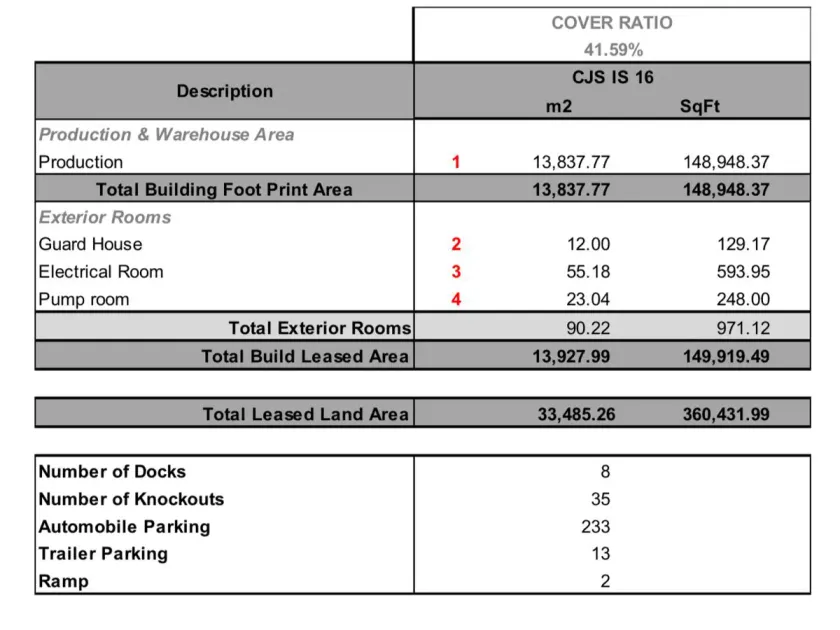Click the Production row label

pyautogui.click(x=81, y=162)
